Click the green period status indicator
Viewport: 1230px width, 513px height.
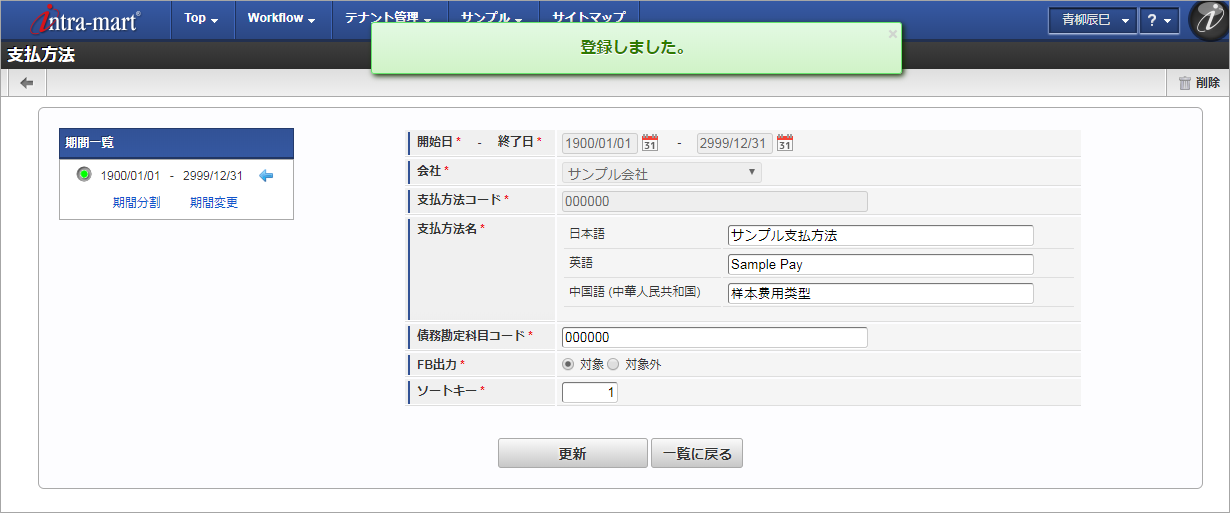[84, 175]
